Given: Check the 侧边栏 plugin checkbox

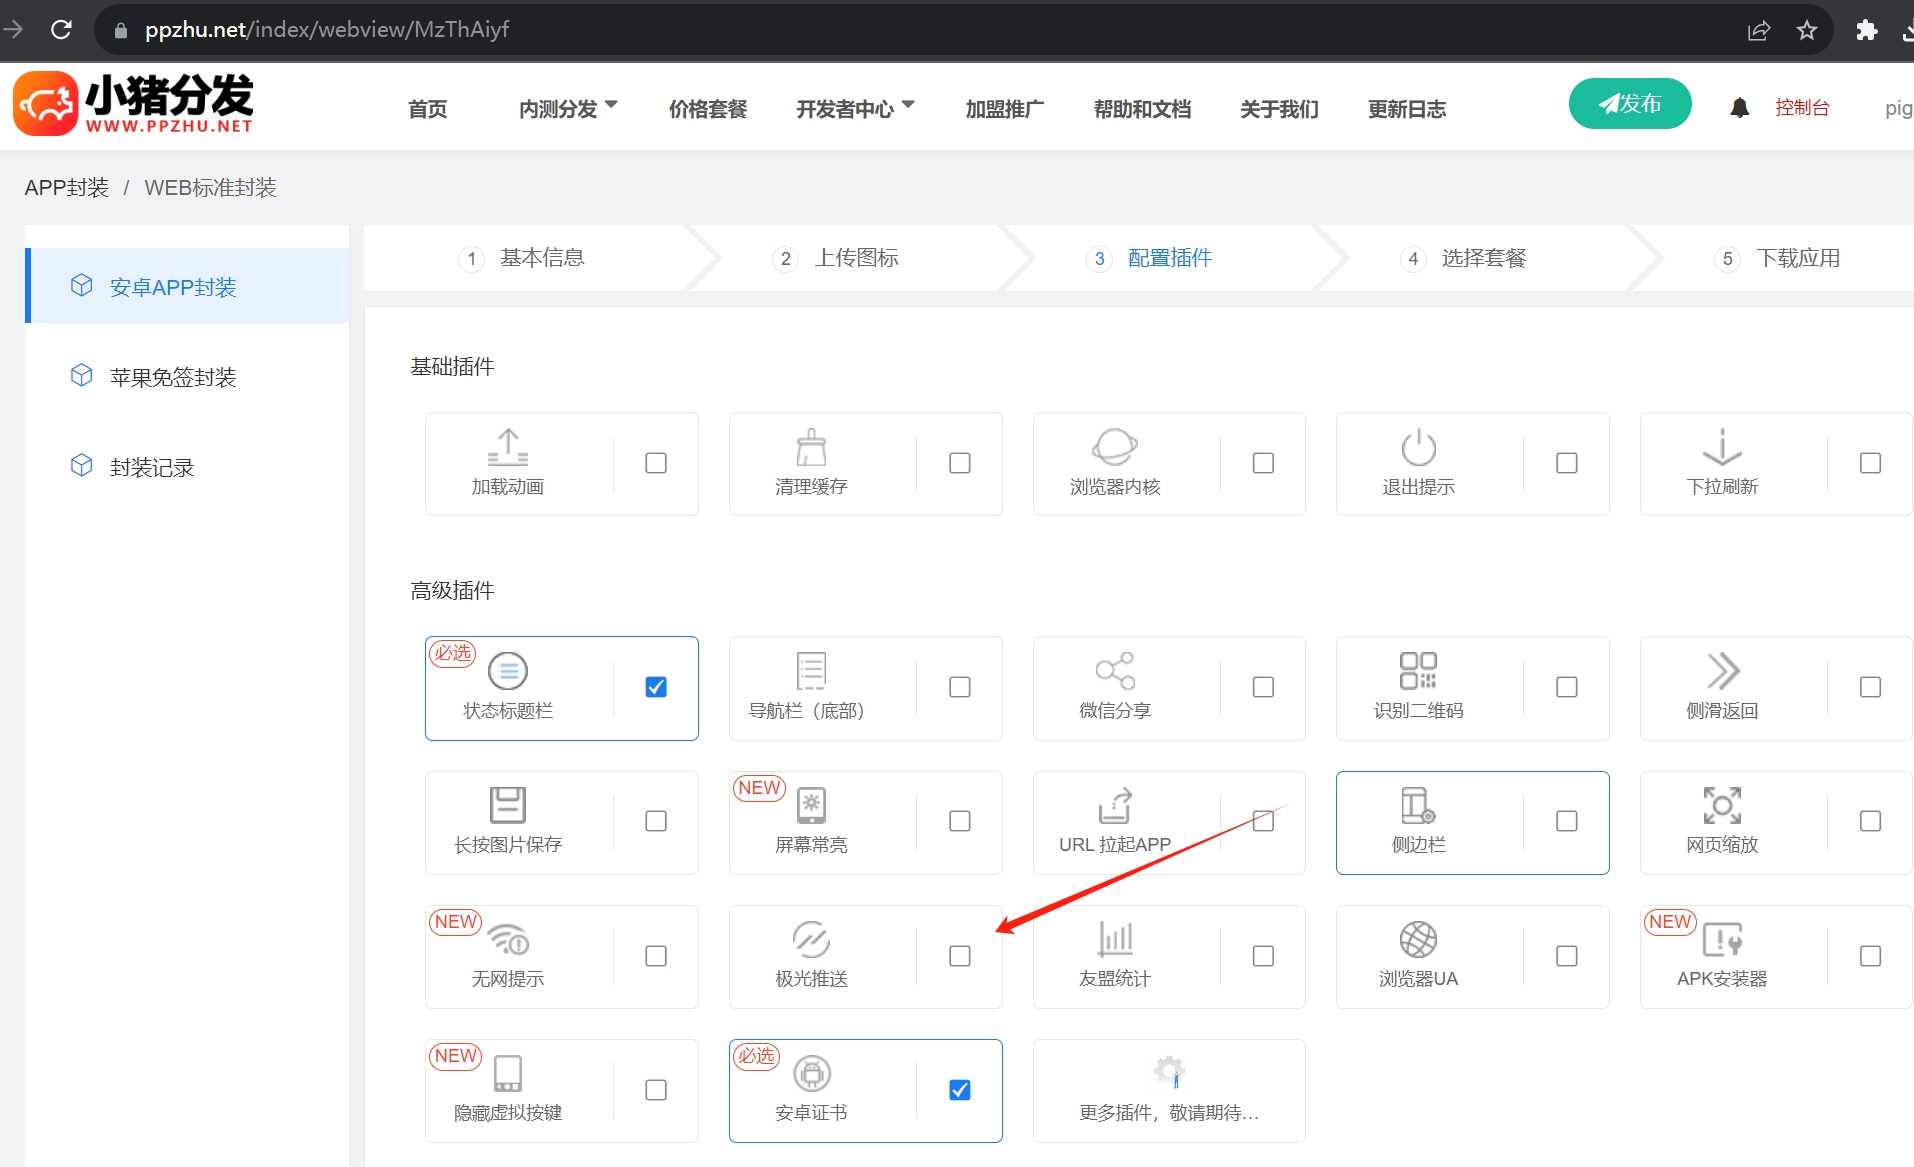Looking at the screenshot, I should [x=1566, y=821].
